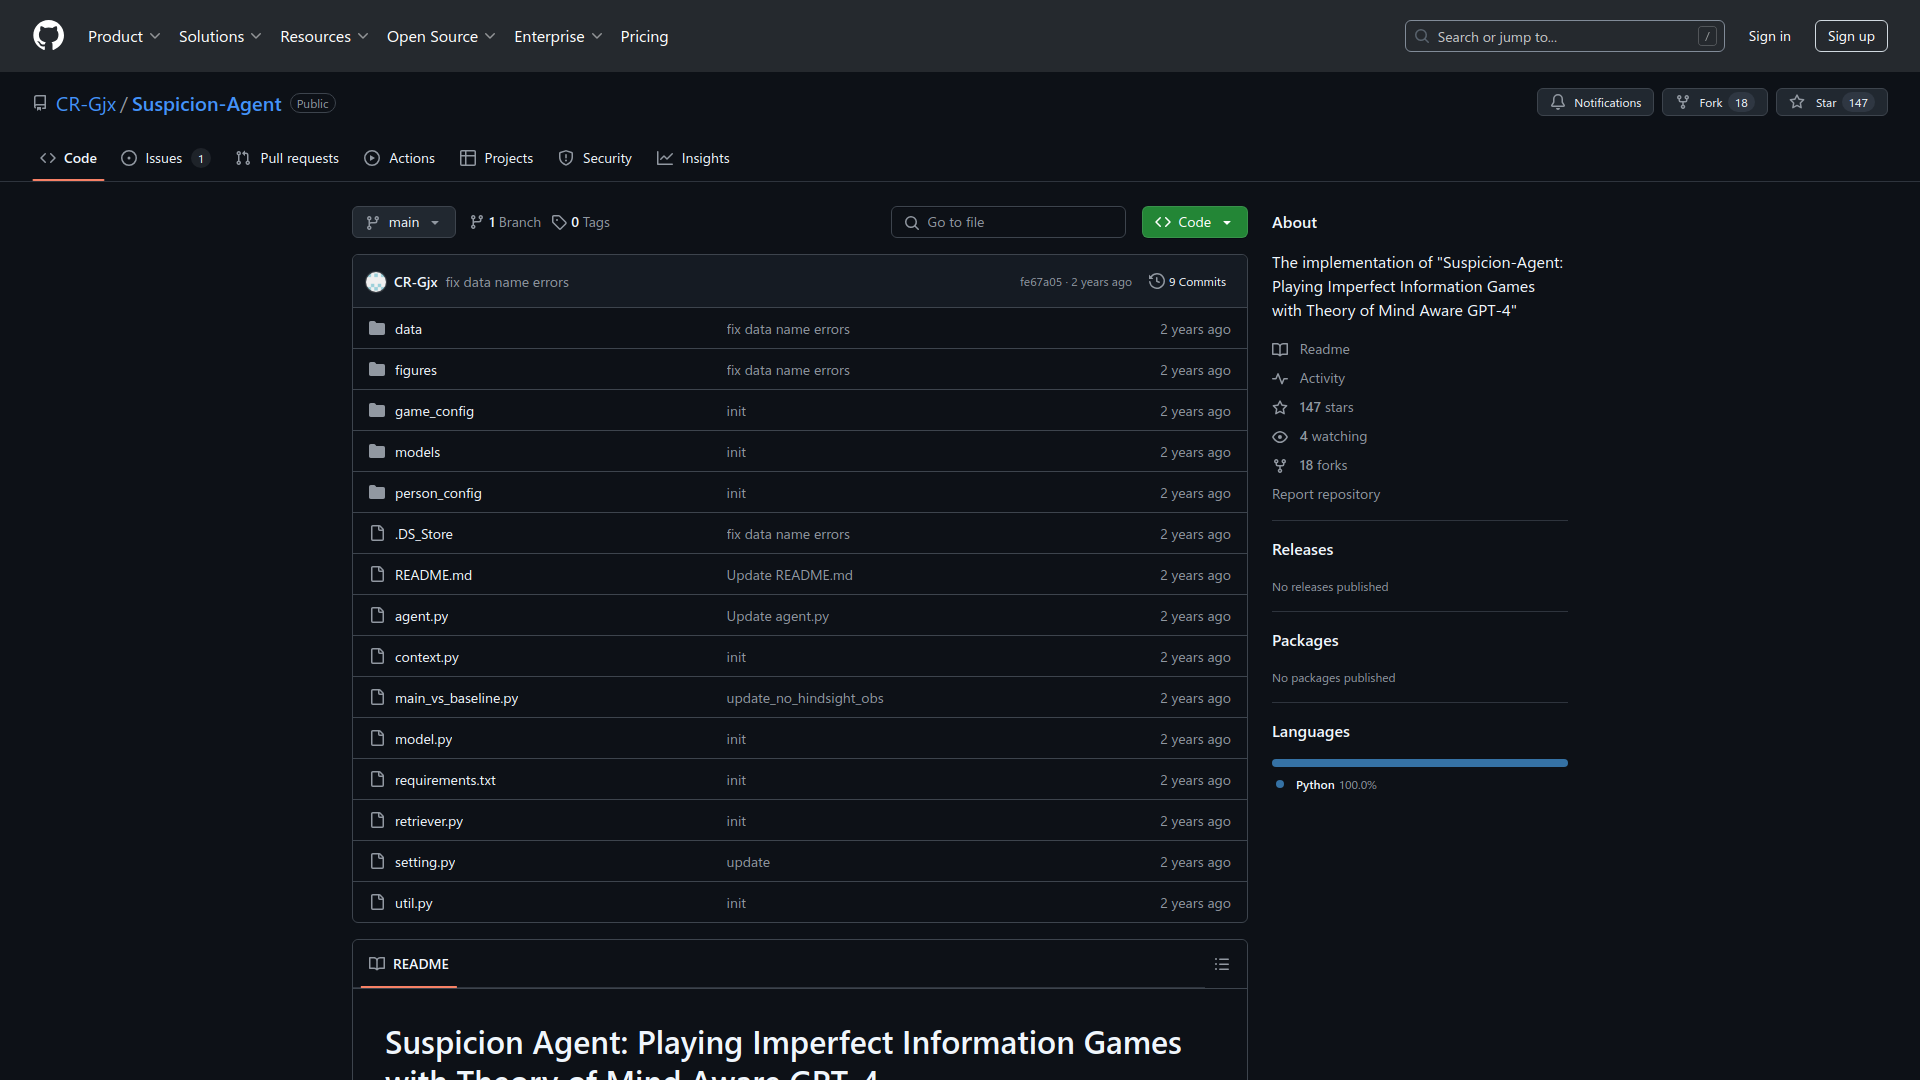Select the Code repository tab
1920x1080 pixels.
pos(68,158)
